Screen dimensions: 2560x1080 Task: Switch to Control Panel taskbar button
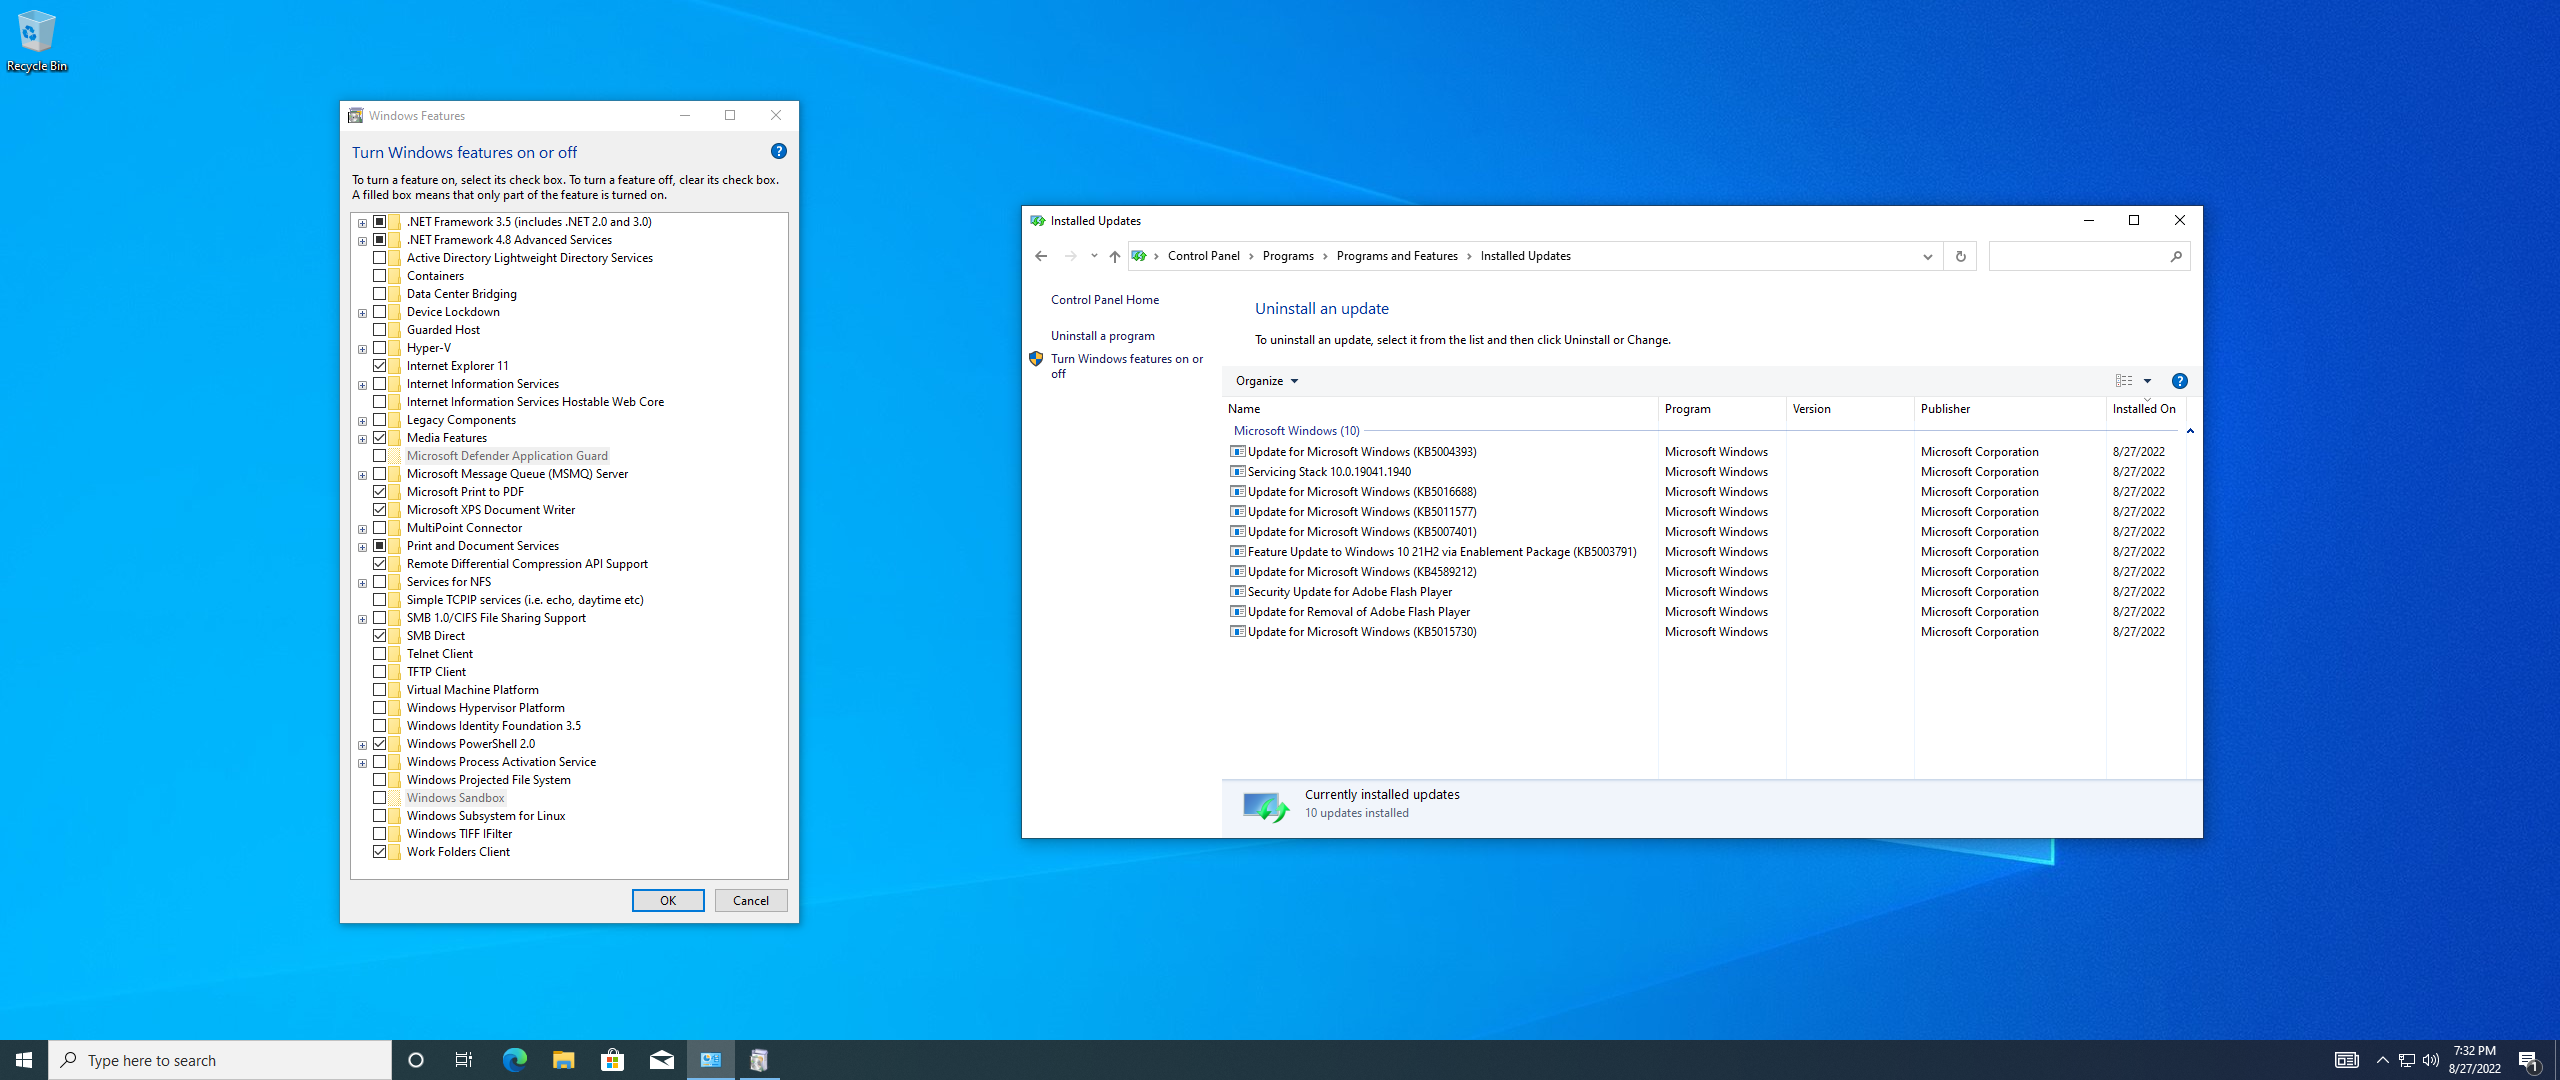[710, 1060]
